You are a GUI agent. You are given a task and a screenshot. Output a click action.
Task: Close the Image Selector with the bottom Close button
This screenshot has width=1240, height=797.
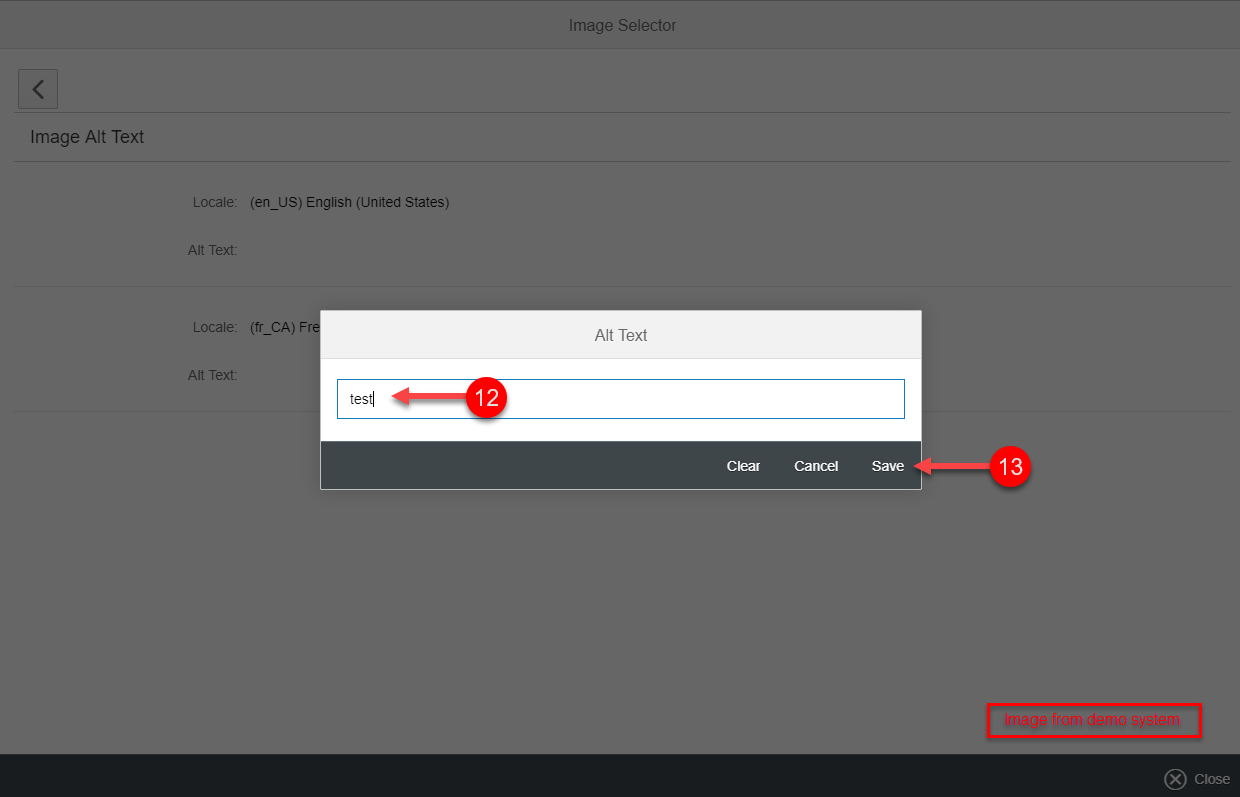[x=1197, y=779]
